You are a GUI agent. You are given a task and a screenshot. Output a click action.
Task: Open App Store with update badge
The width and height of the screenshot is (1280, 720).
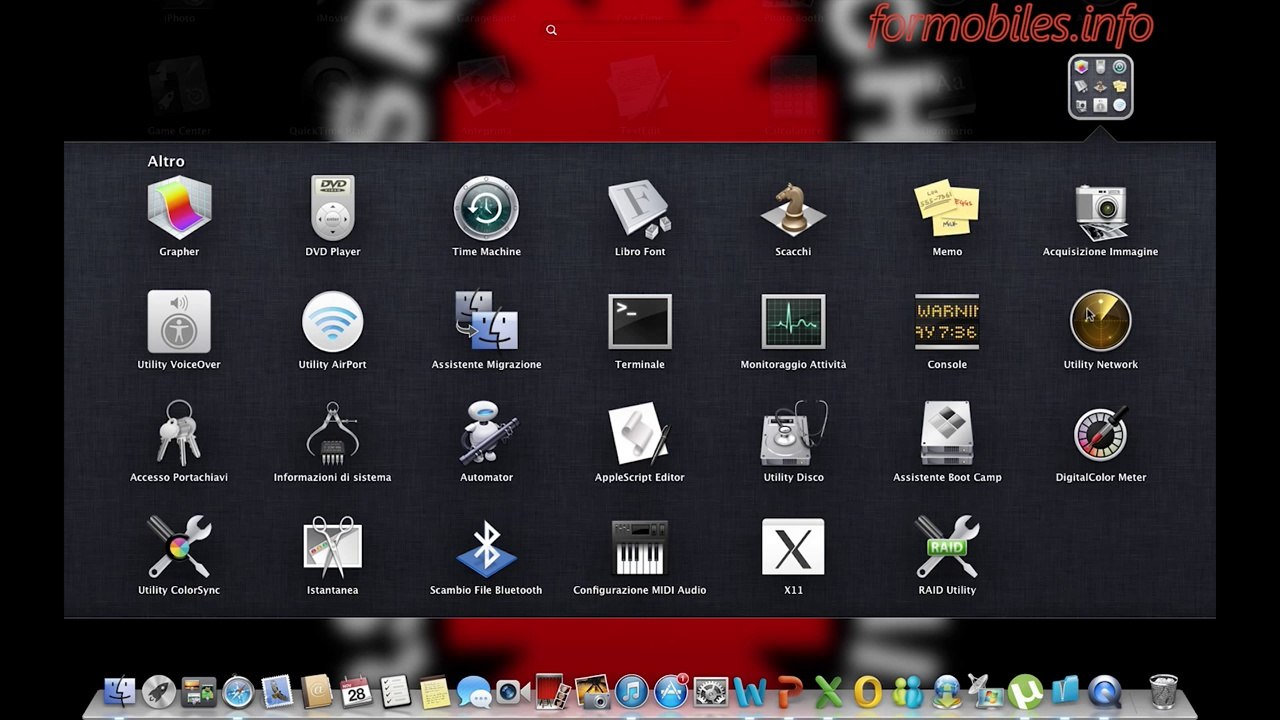671,691
